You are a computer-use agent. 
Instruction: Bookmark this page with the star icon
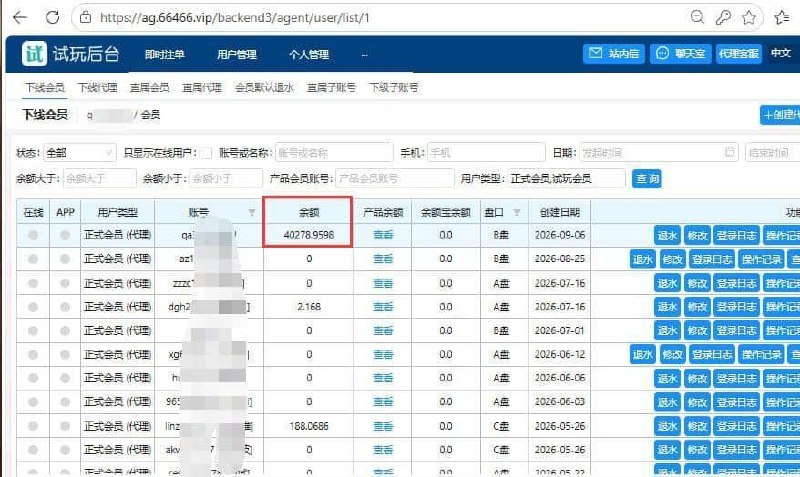(748, 17)
